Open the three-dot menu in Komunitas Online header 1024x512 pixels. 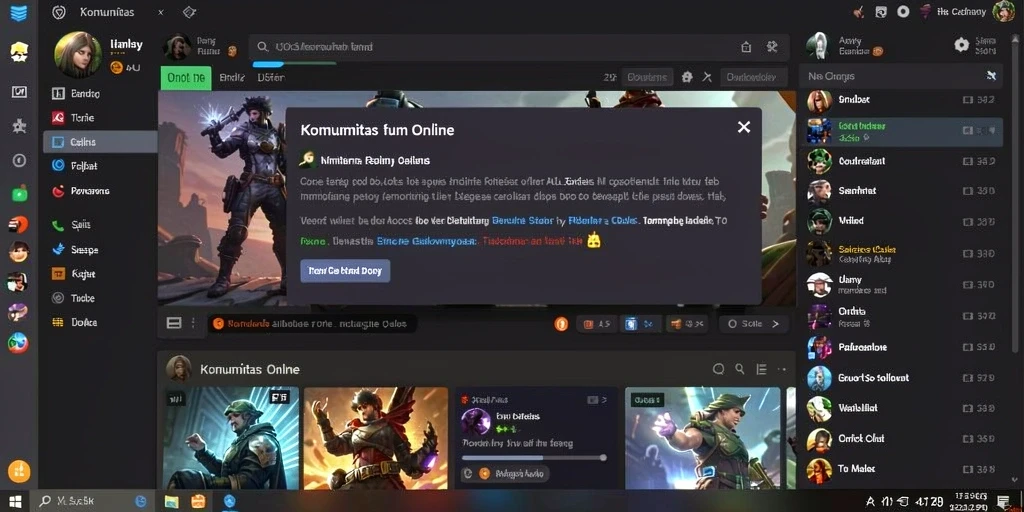coord(782,369)
